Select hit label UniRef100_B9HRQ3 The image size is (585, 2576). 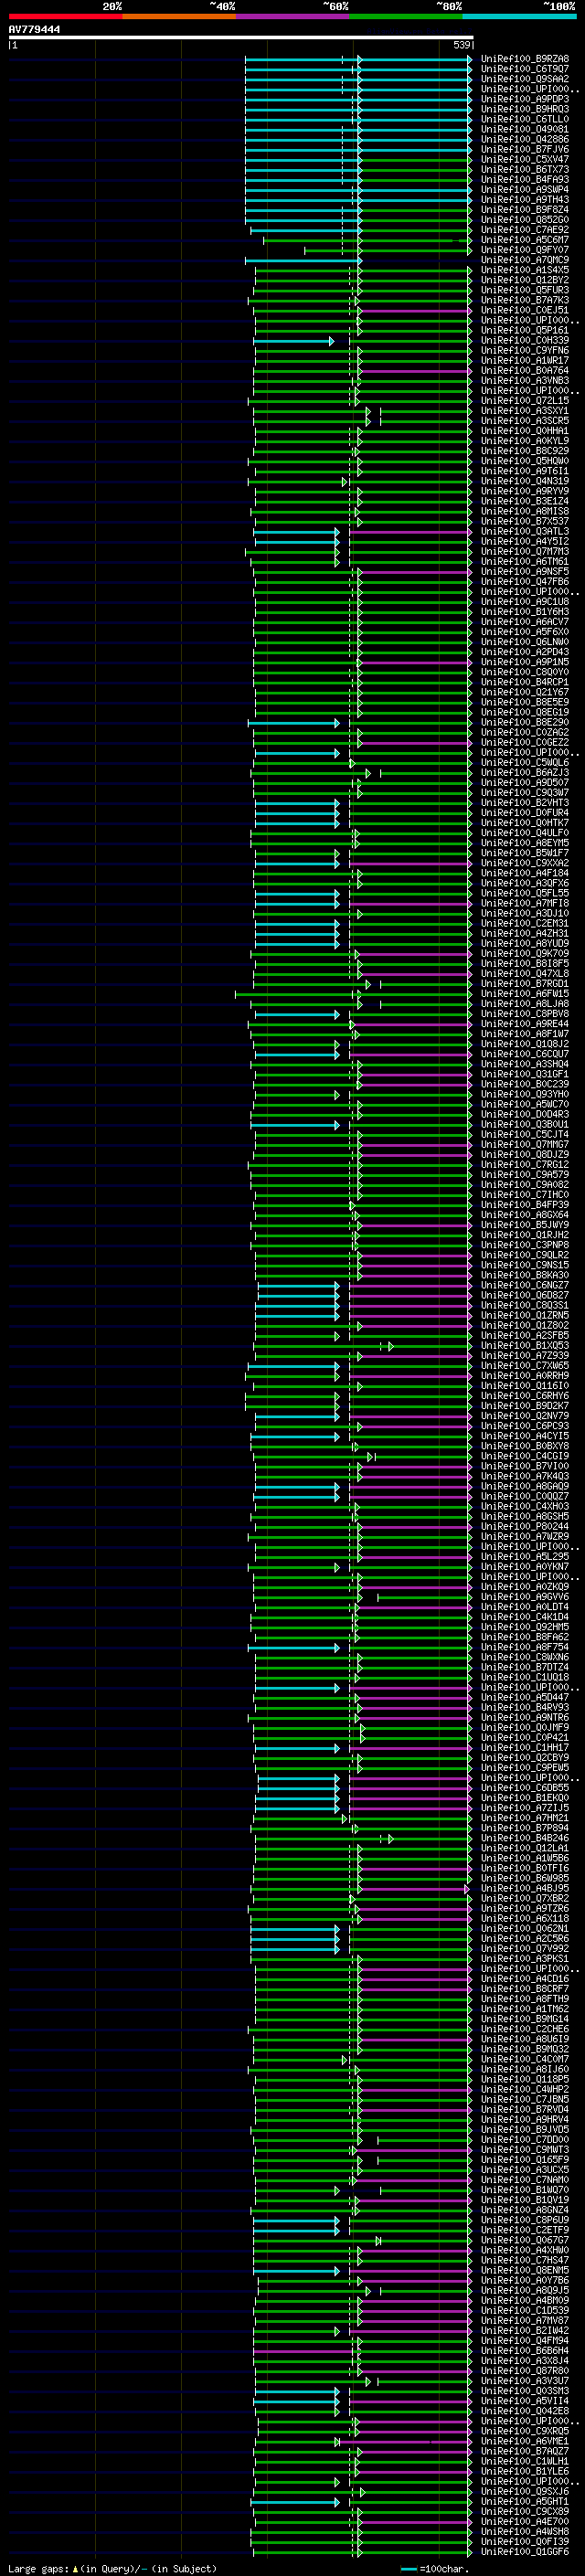click(x=525, y=109)
